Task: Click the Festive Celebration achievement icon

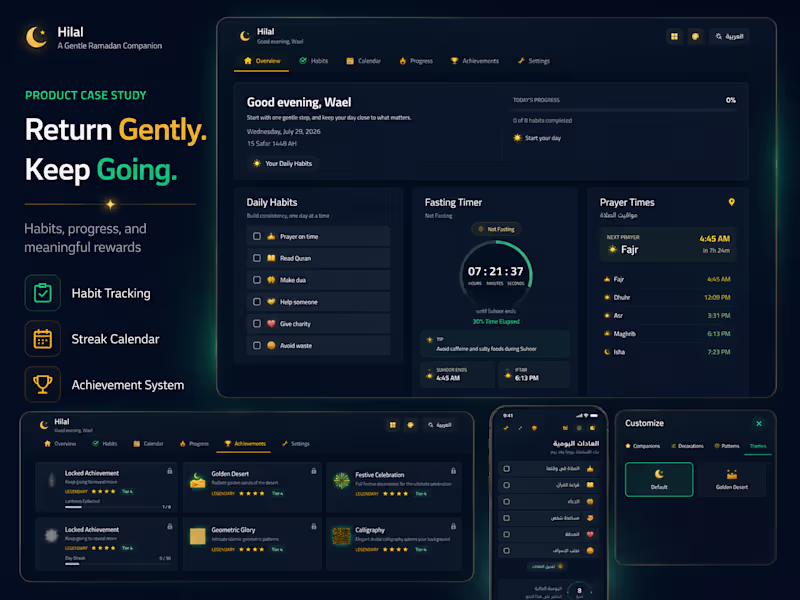Action: tap(341, 480)
